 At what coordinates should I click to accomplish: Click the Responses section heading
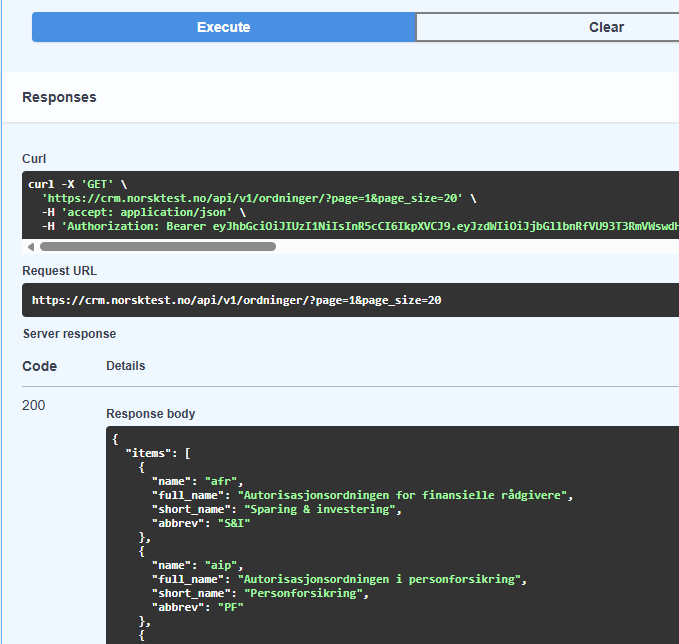tap(59, 97)
